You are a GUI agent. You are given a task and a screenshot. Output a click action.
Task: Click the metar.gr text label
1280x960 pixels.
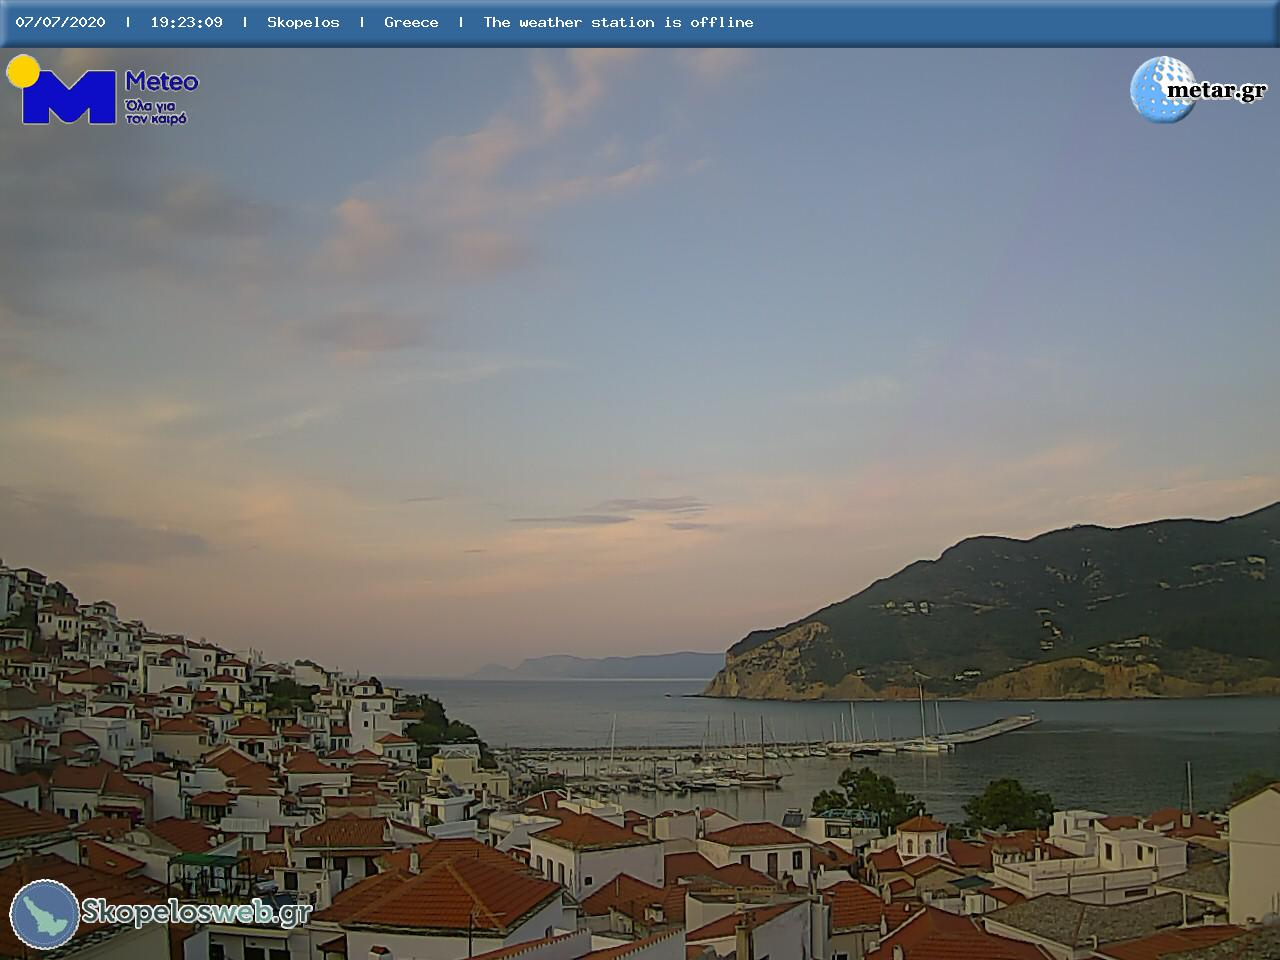click(1216, 91)
